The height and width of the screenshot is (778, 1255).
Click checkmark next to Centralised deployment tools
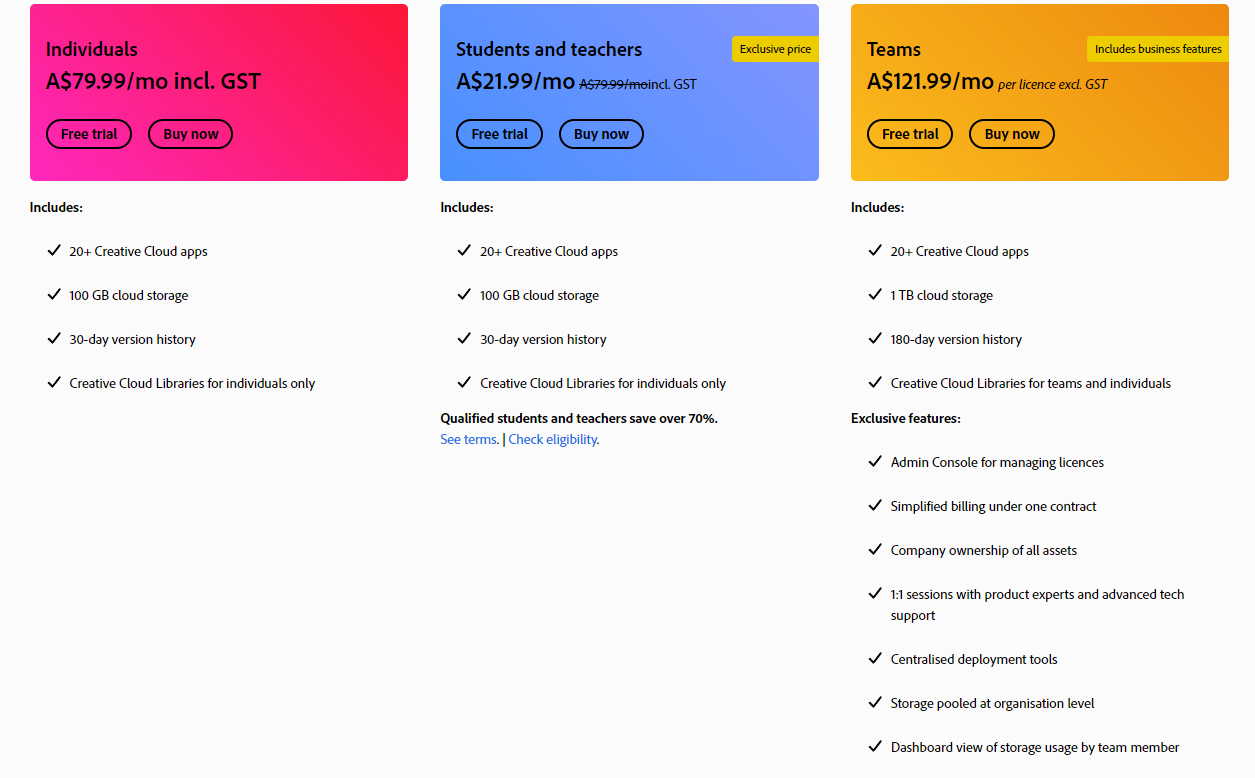(x=875, y=658)
